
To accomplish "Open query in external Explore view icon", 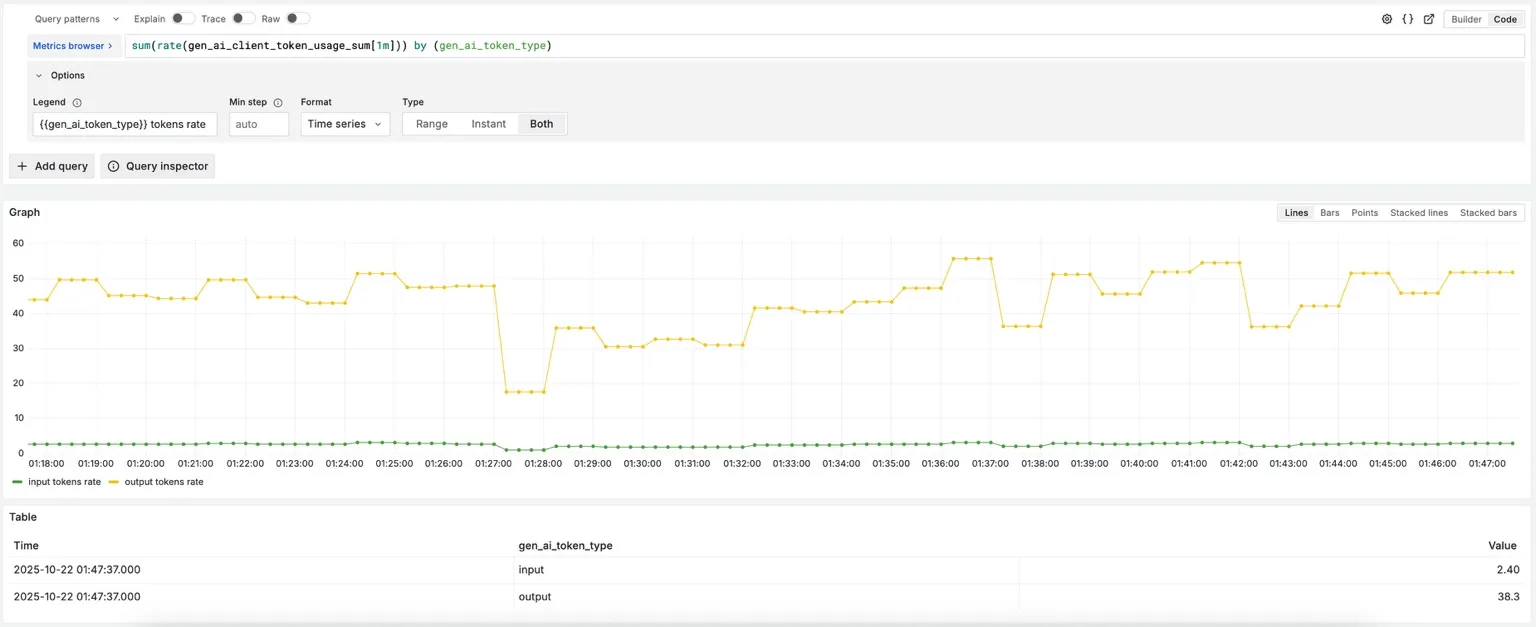I will point(1429,19).
